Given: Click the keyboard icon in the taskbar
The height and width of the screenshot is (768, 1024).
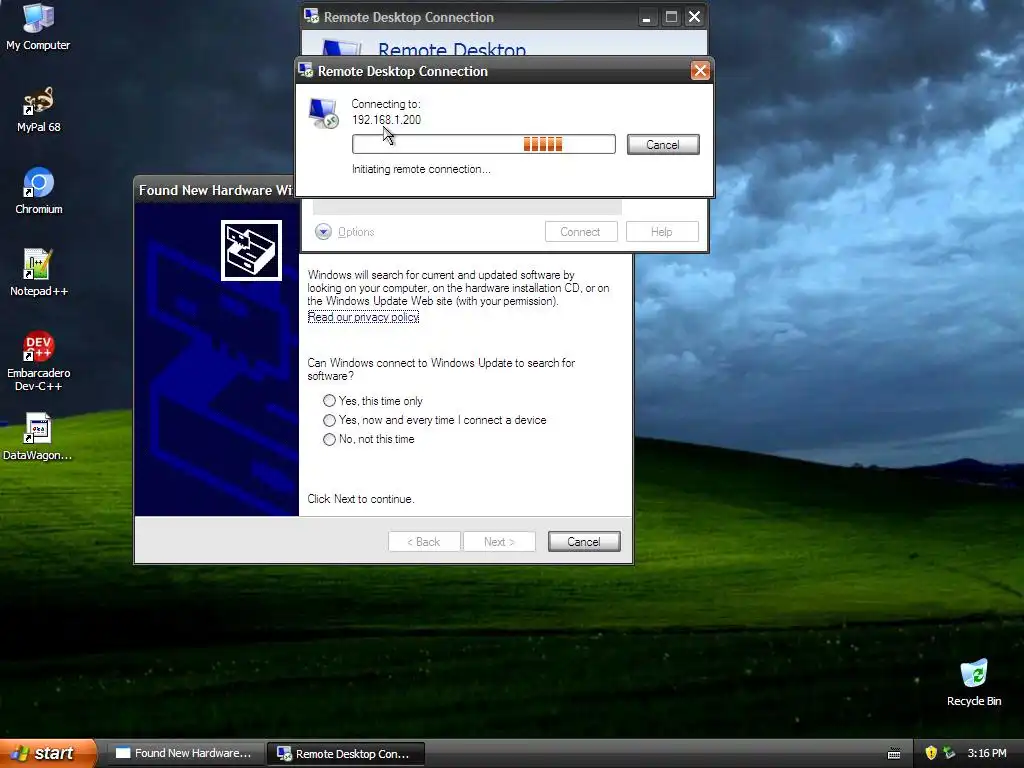Looking at the screenshot, I should [894, 754].
